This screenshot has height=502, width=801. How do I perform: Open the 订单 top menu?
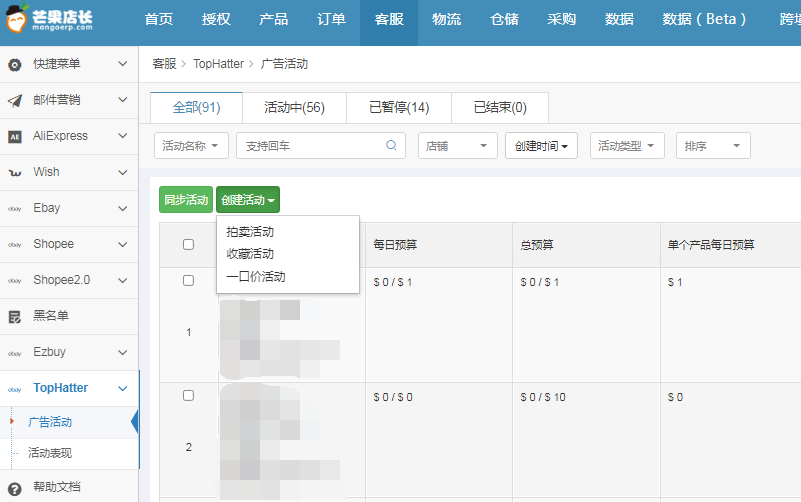tap(331, 19)
